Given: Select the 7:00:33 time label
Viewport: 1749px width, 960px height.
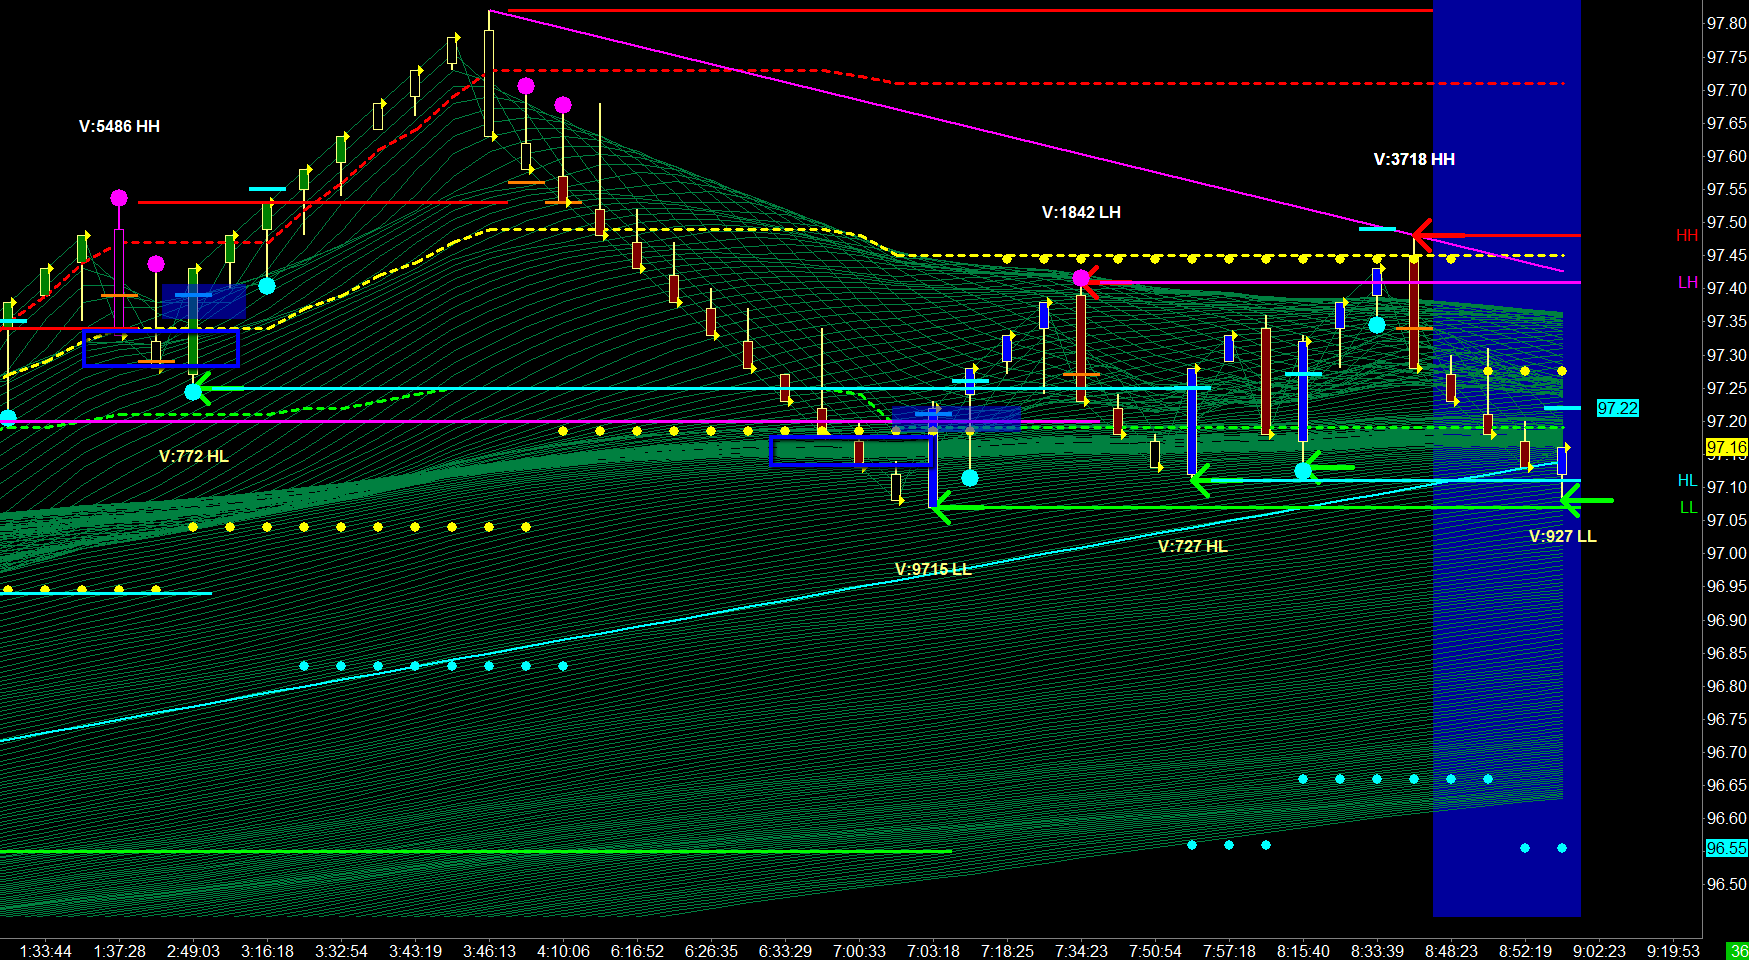Looking at the screenshot, I should [860, 951].
